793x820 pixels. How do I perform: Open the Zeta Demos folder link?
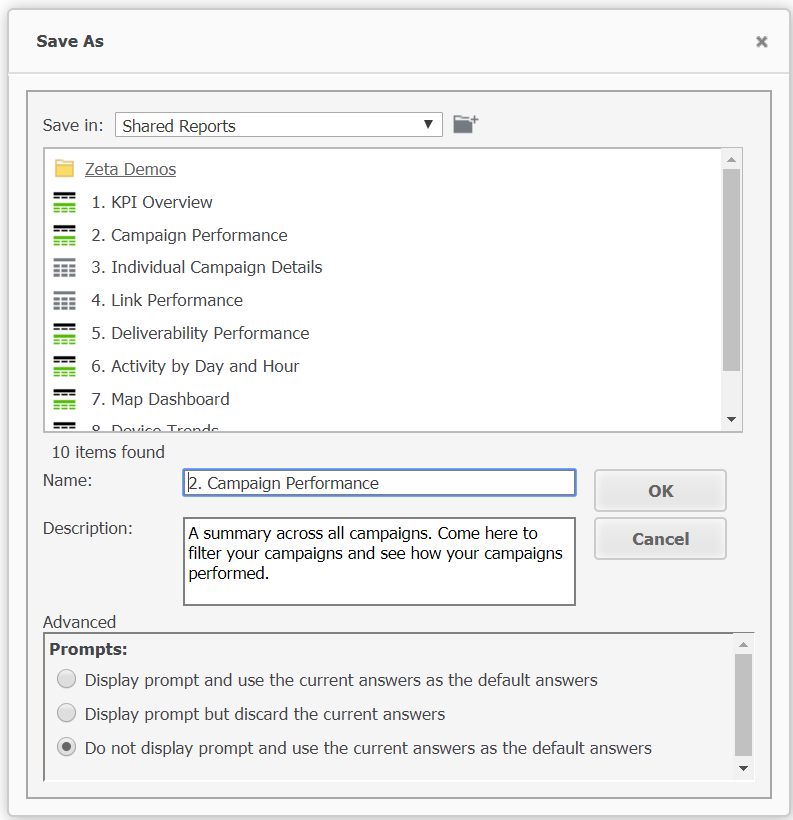[x=130, y=169]
